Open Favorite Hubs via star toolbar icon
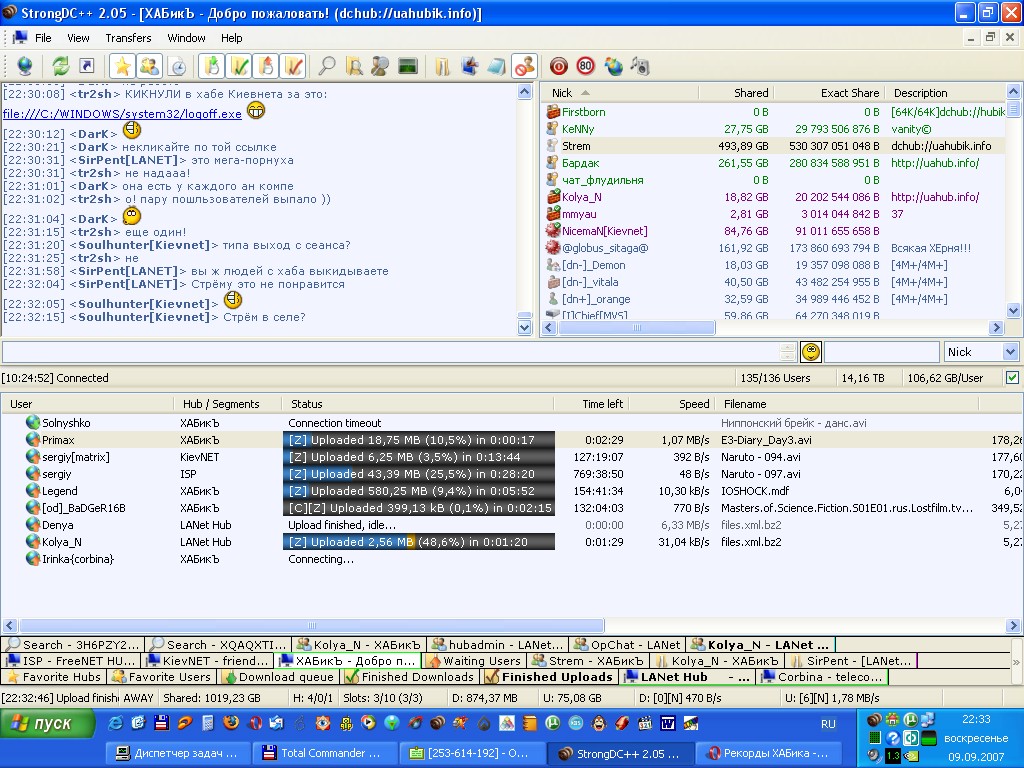 point(122,66)
